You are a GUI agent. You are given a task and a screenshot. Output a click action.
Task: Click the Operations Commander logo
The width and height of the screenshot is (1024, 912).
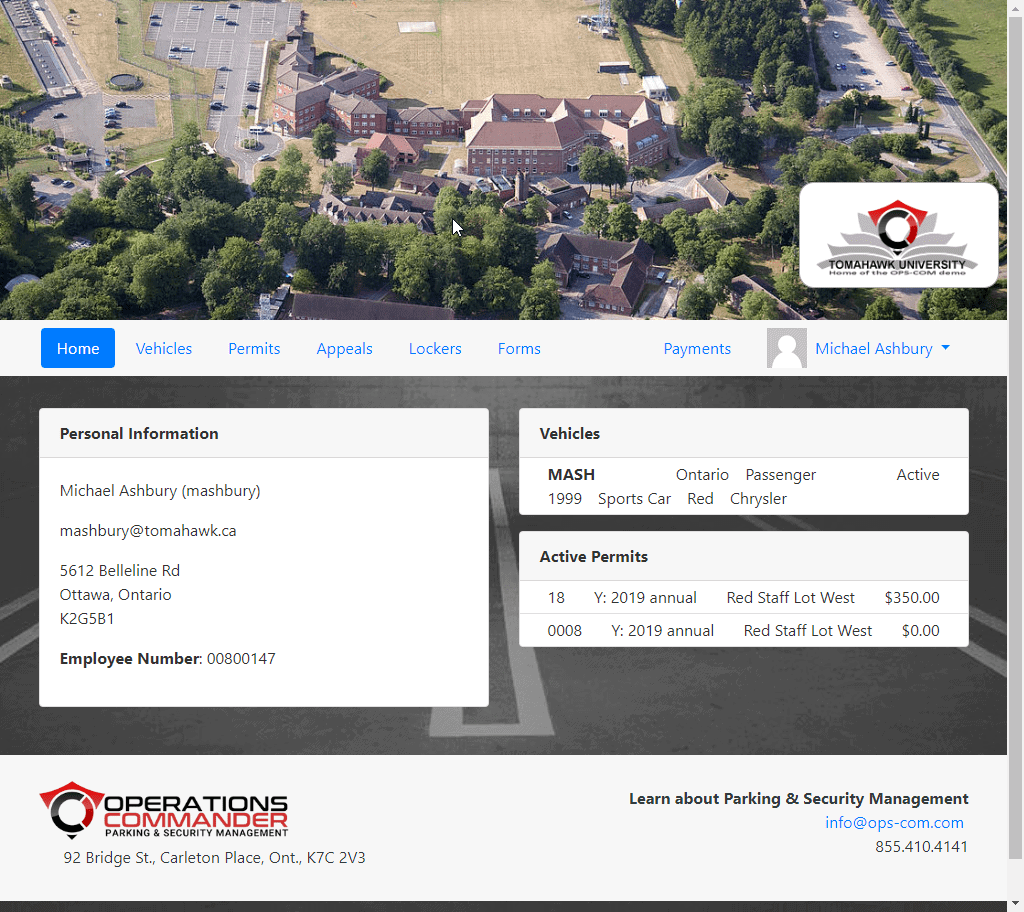pyautogui.click(x=163, y=809)
